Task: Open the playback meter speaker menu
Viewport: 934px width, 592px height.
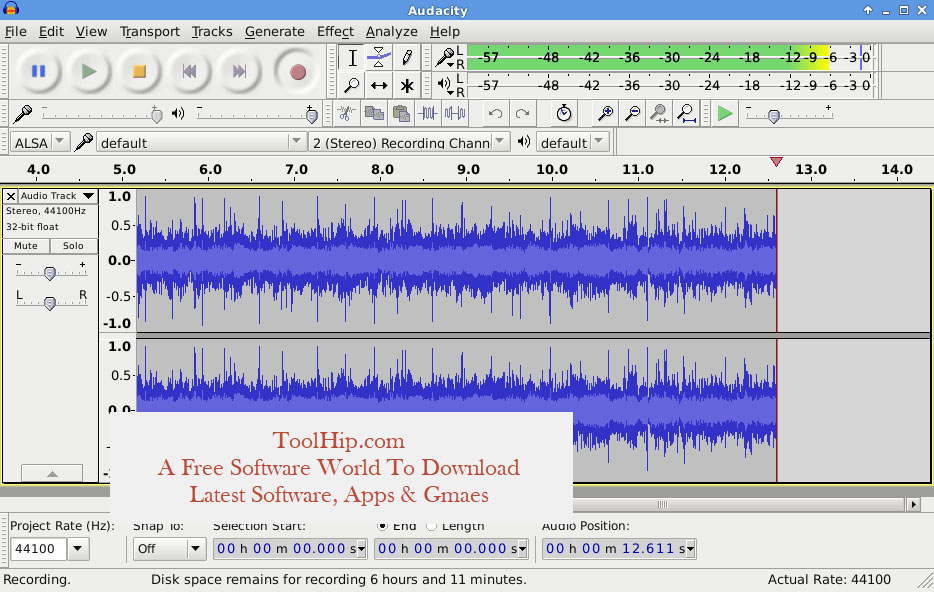Action: tap(445, 85)
